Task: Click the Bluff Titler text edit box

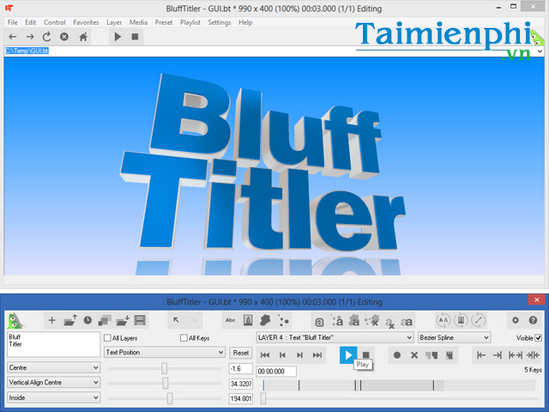Action: click(x=54, y=345)
